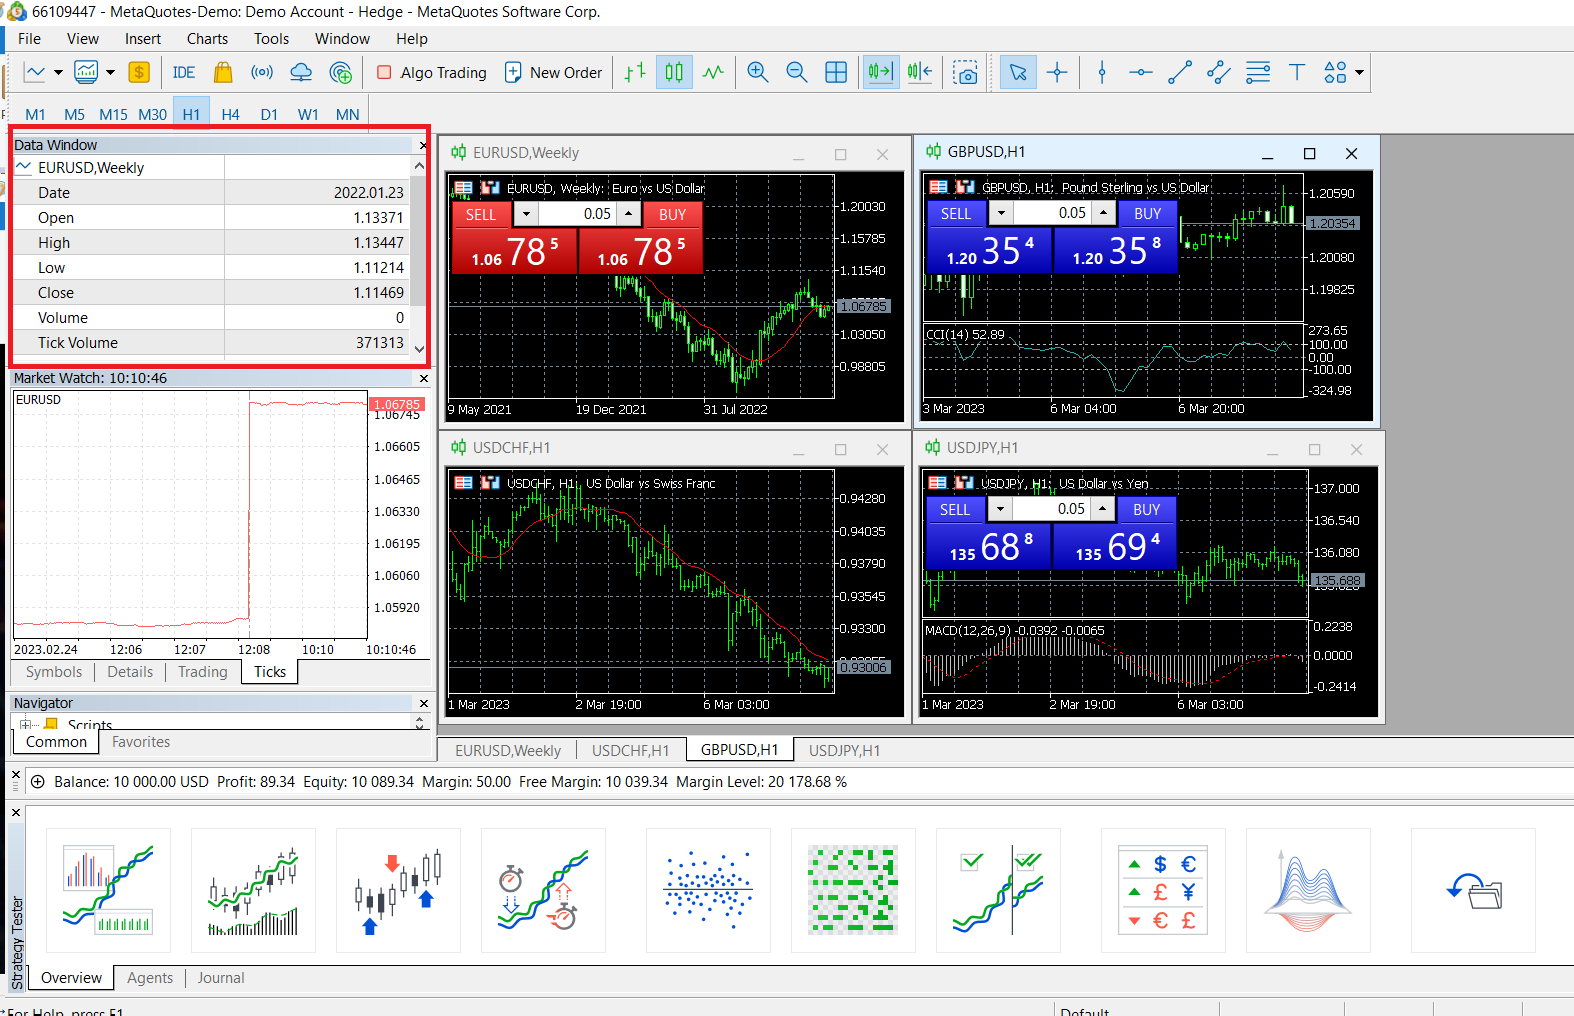Open lot volume dropdown on GBPUSD chart
This screenshot has height=1016, width=1574.
tap(1000, 213)
